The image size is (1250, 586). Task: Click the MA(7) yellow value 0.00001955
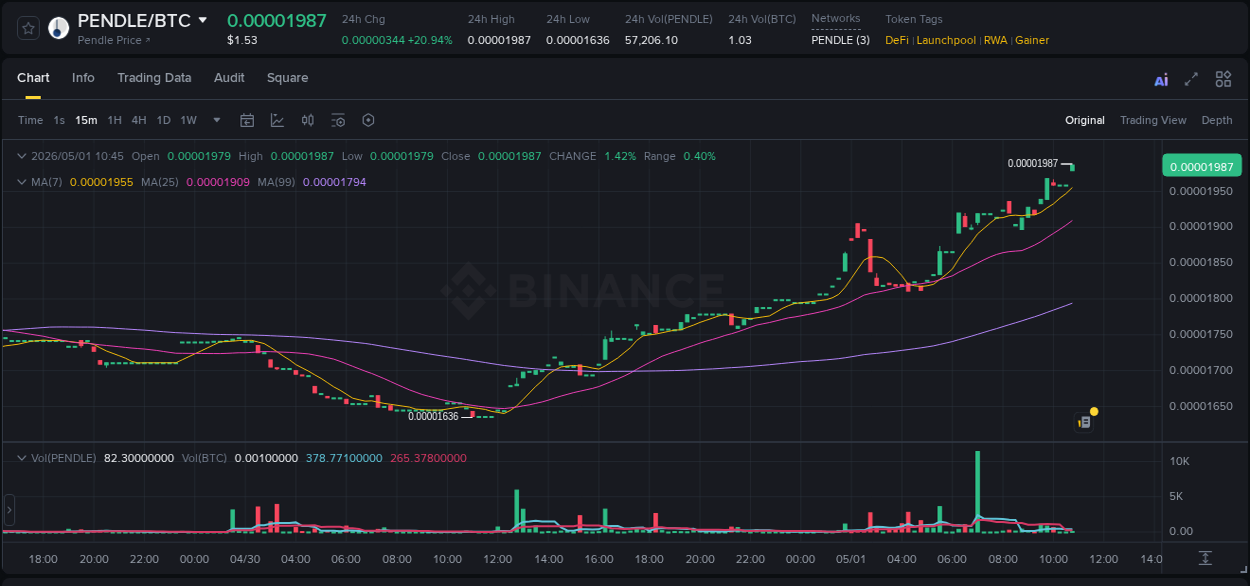pyautogui.click(x=102, y=182)
